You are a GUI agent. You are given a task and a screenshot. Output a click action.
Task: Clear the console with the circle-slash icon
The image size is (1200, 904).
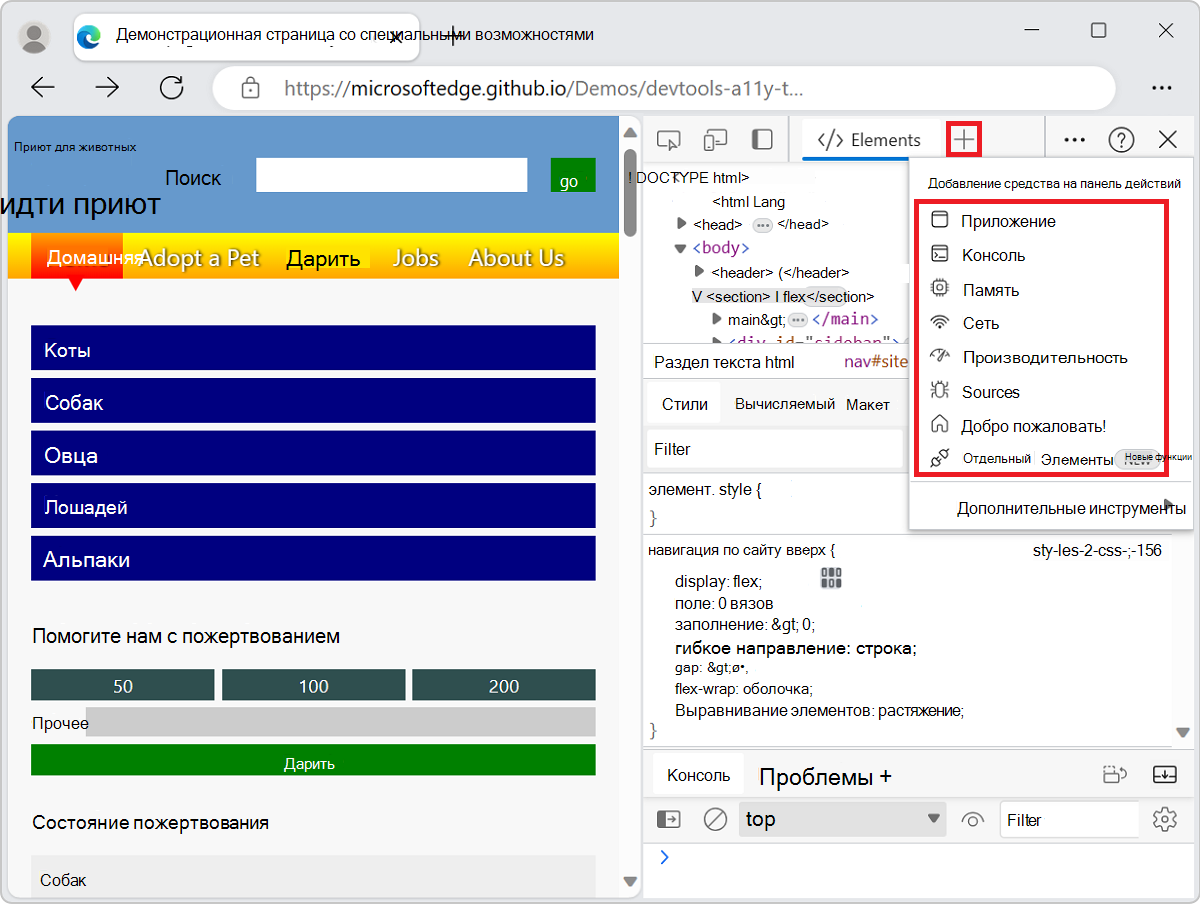715,819
